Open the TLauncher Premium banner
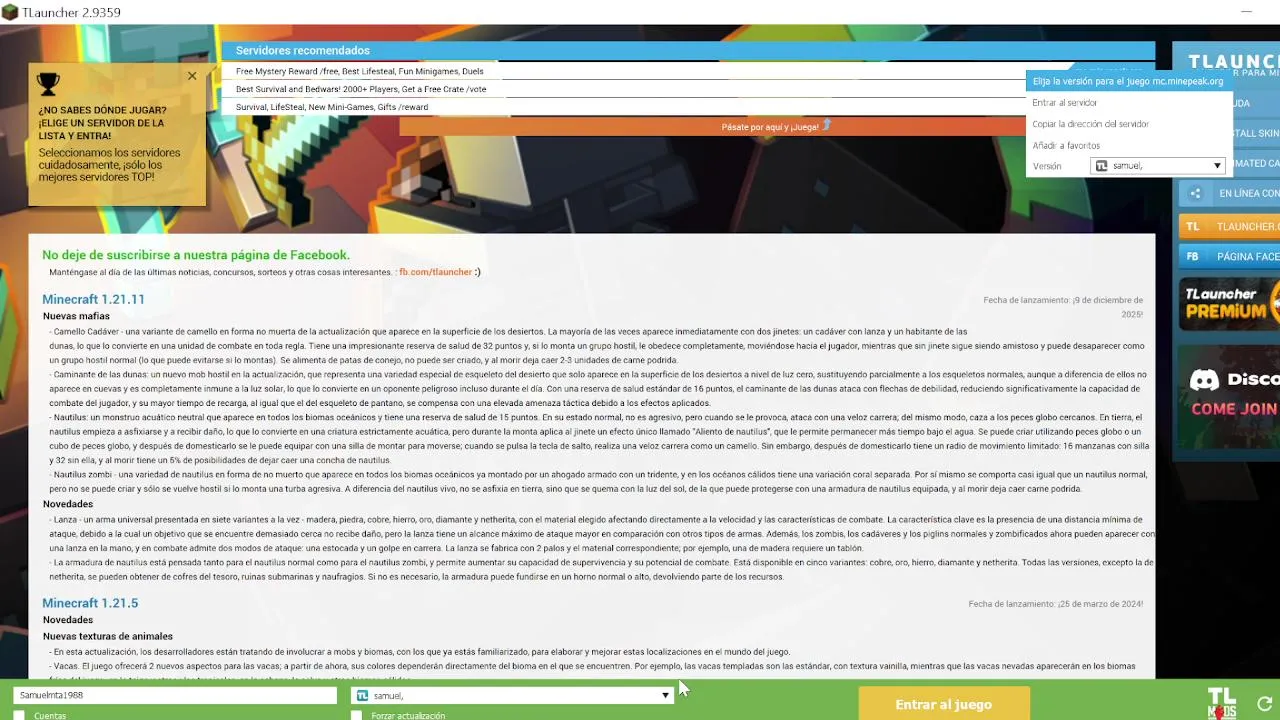1280x720 pixels. 1229,303
